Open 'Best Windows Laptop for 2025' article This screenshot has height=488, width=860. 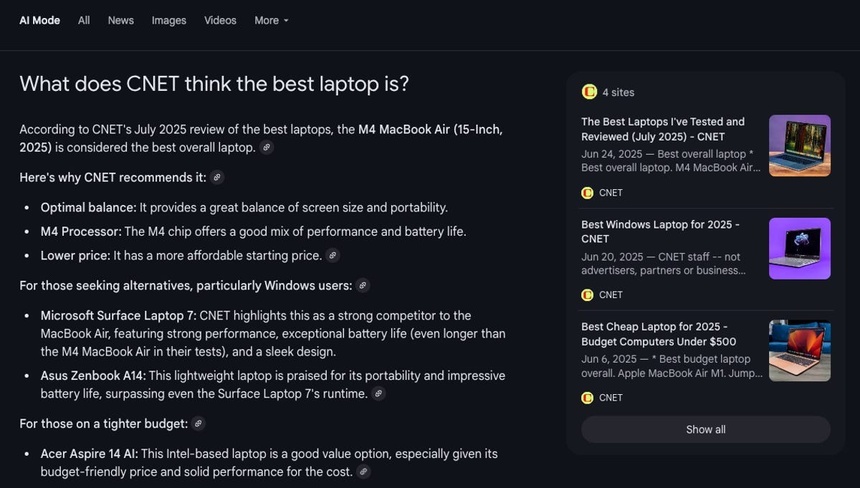pos(658,231)
